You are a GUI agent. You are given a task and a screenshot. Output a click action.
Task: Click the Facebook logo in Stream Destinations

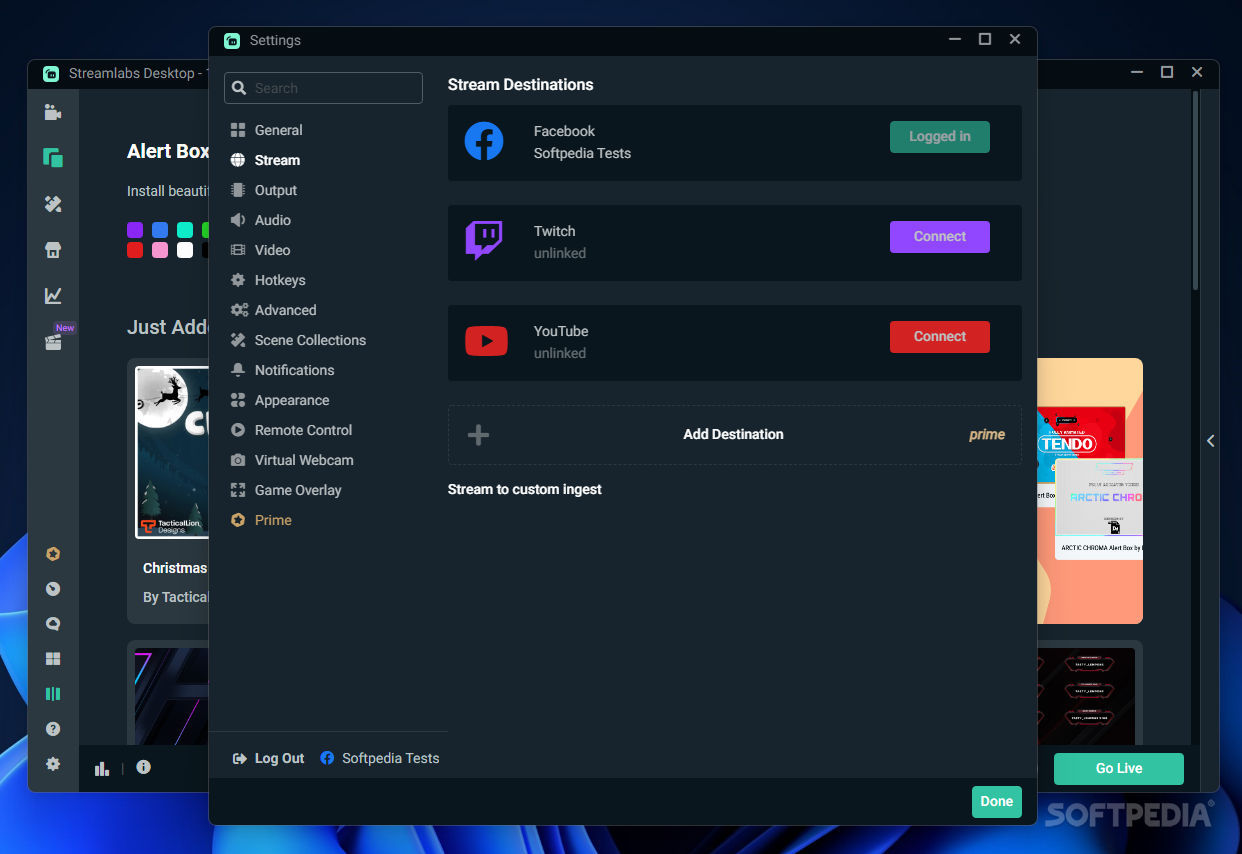tap(484, 141)
